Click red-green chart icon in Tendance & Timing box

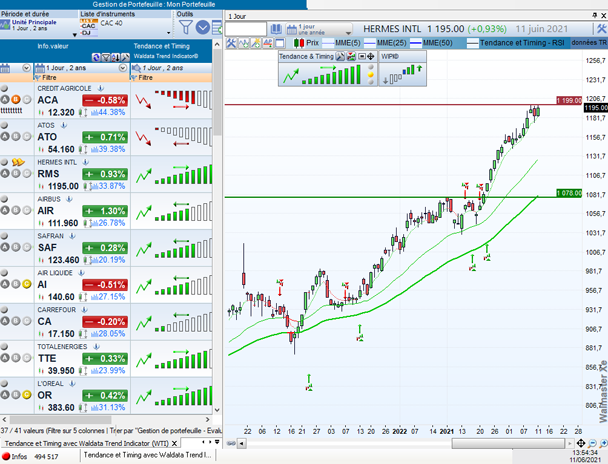click(351, 57)
